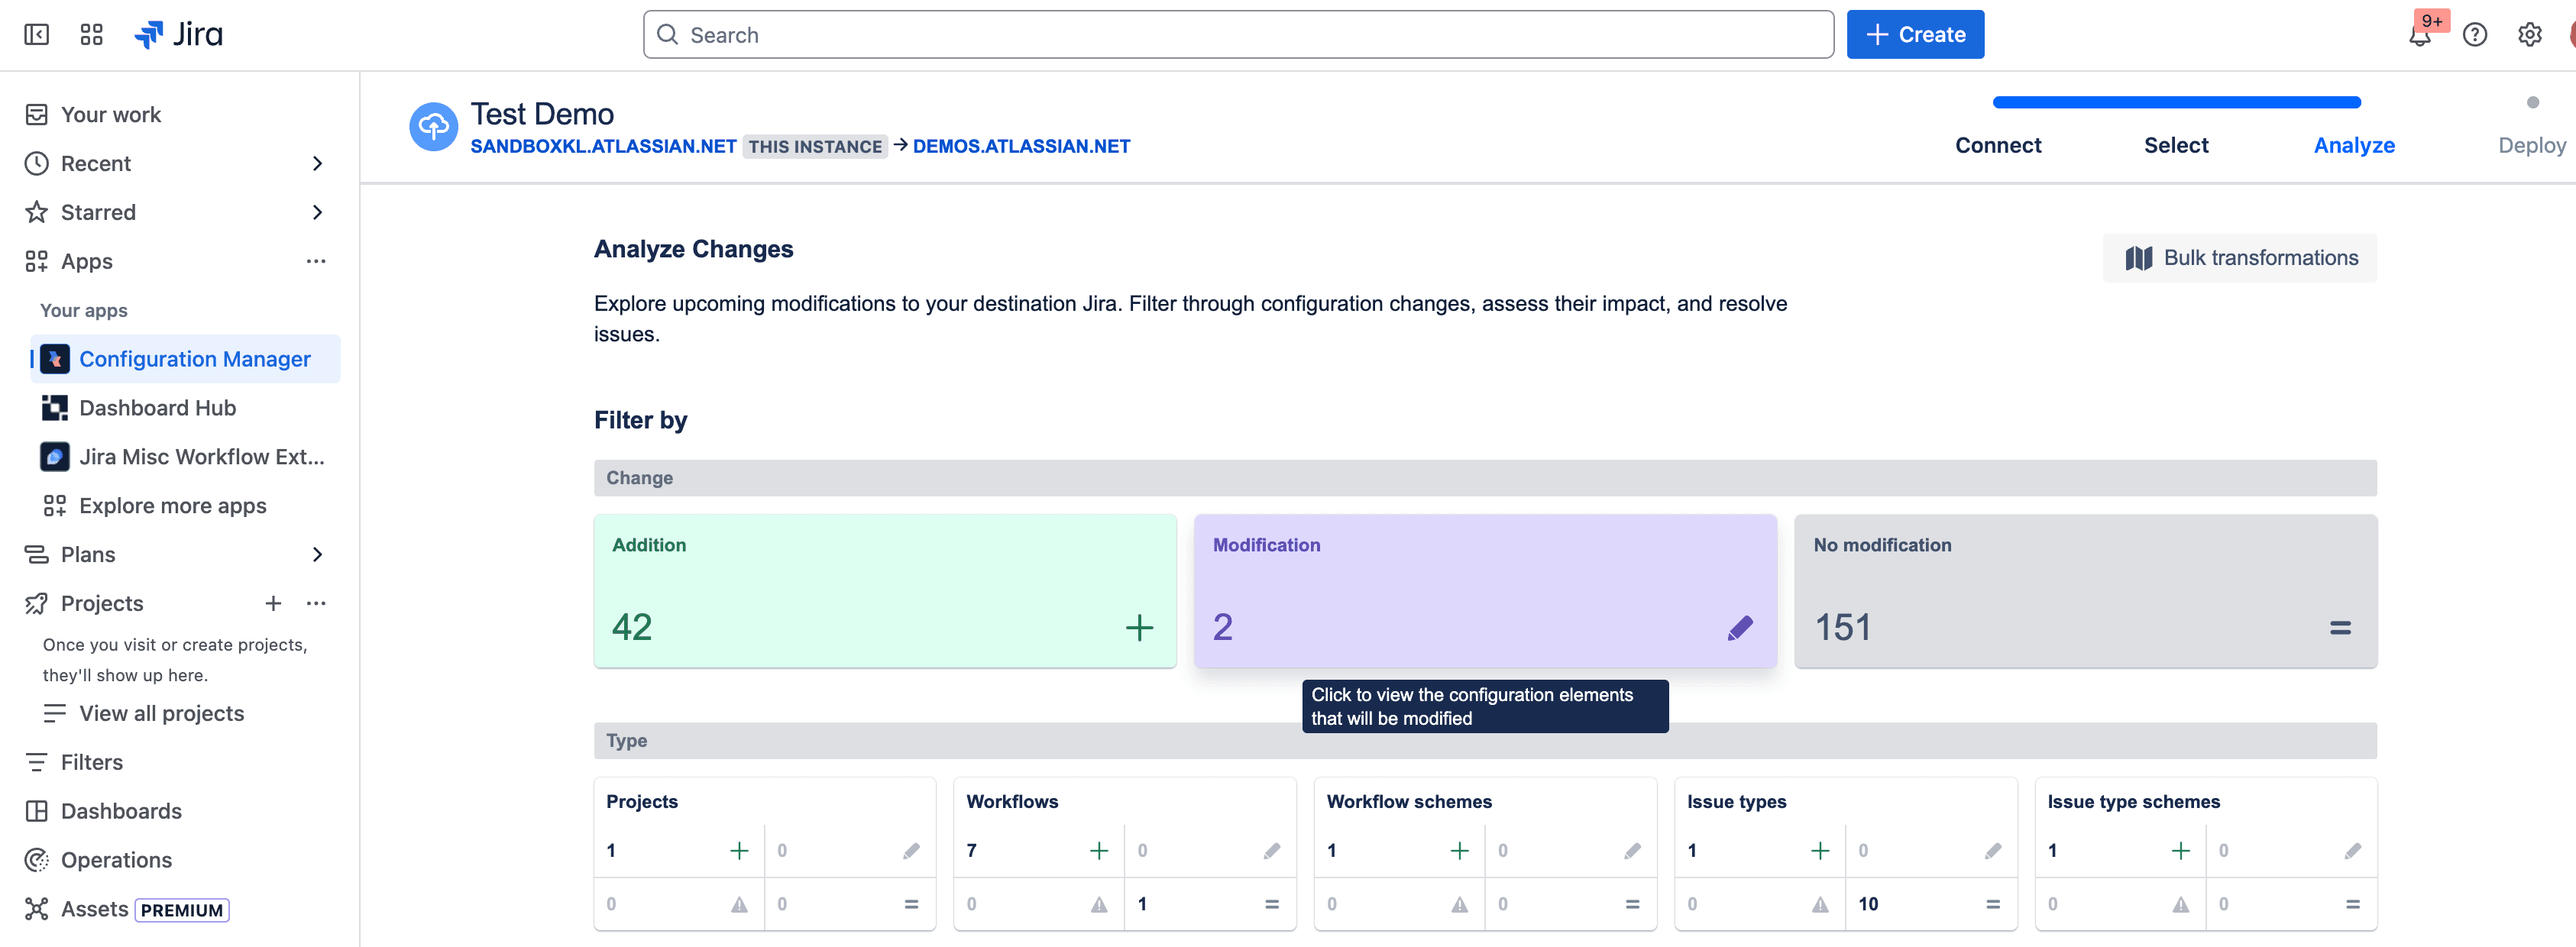The height and width of the screenshot is (947, 2576).
Task: Open the notifications bell
Action: tap(2419, 35)
